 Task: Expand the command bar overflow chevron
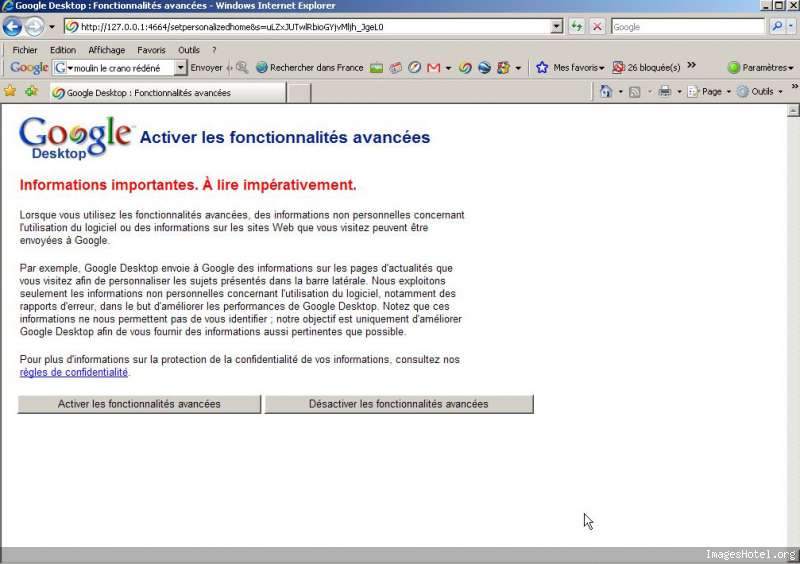pyautogui.click(x=794, y=87)
